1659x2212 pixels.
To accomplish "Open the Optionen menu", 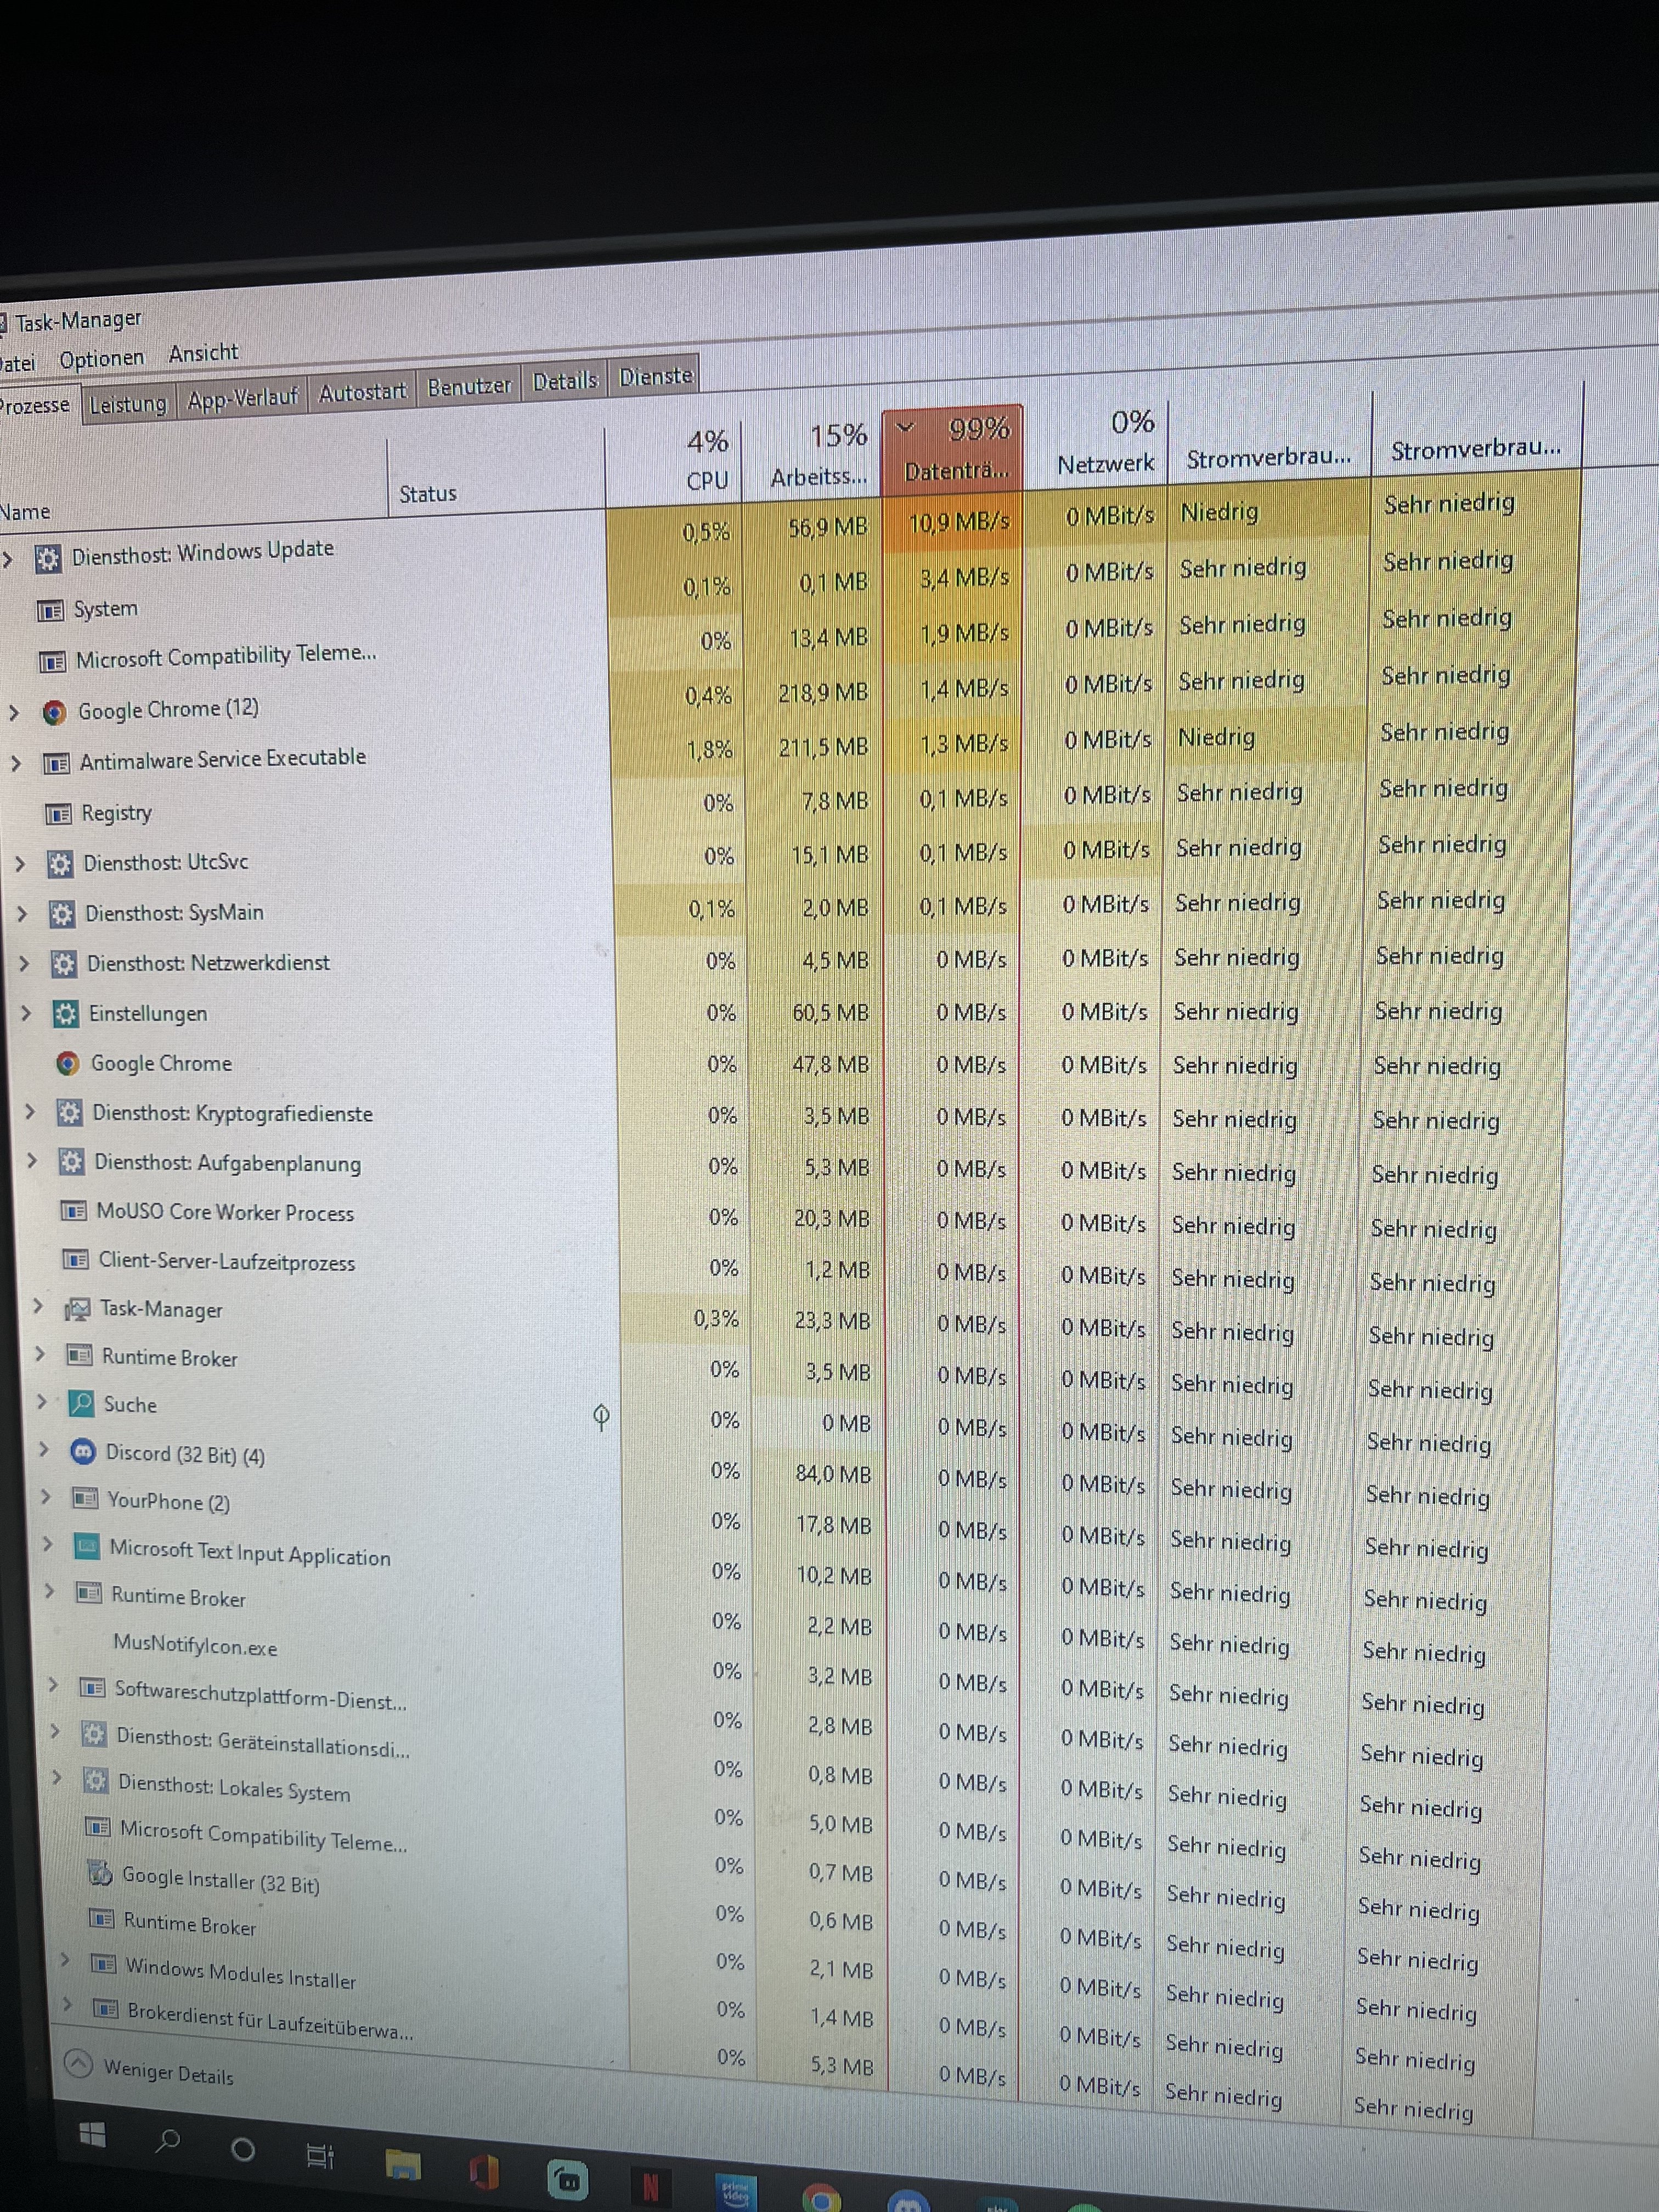I will [101, 359].
